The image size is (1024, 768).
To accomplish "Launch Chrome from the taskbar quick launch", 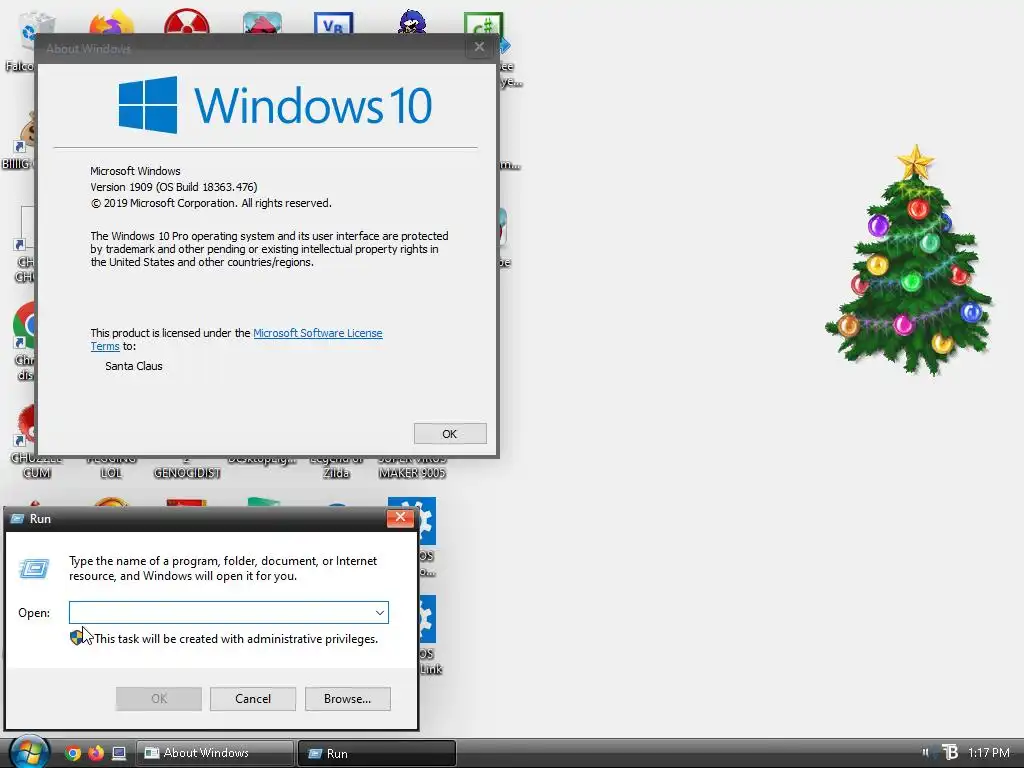I will 73,753.
